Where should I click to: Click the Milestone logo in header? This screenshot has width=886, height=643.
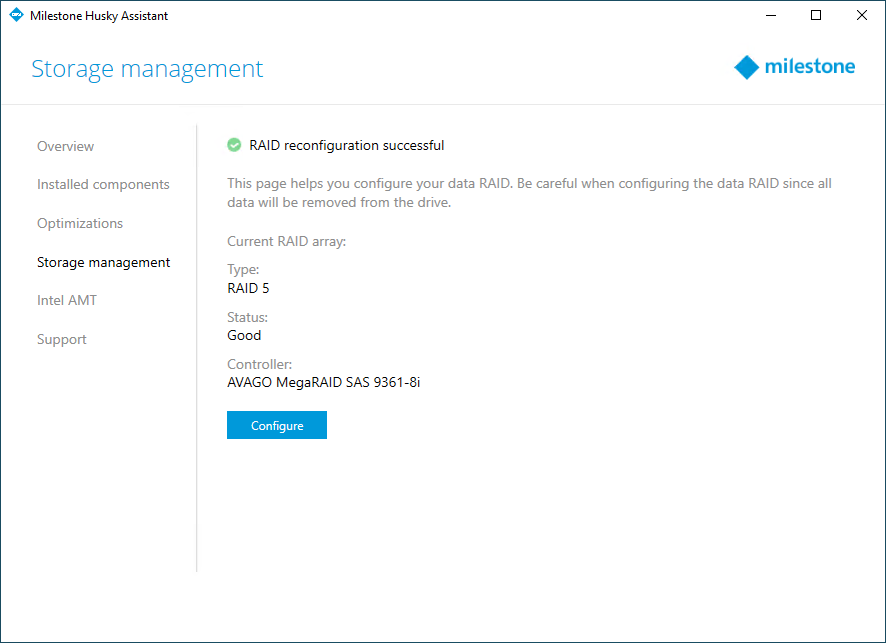coord(794,67)
